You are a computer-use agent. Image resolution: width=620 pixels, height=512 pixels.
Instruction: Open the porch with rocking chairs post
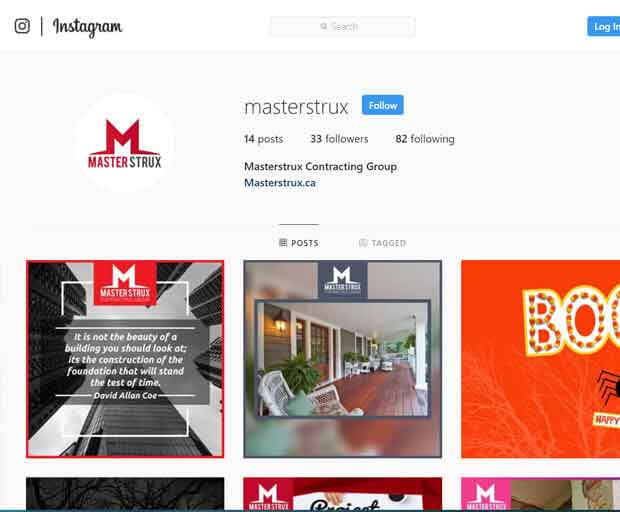click(x=342, y=359)
